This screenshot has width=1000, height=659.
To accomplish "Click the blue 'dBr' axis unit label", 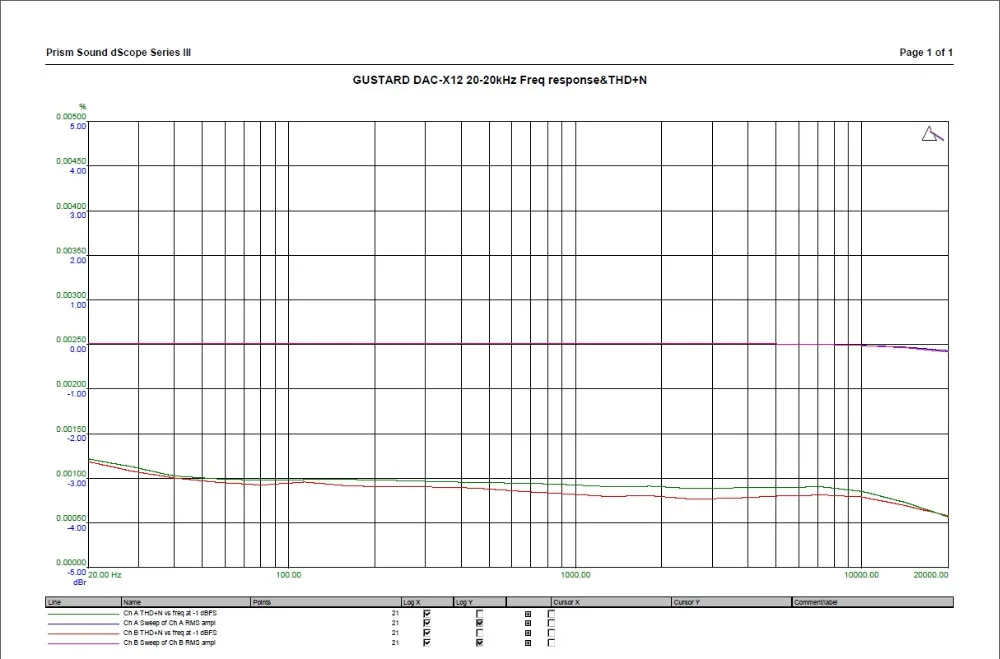I will point(79,582).
